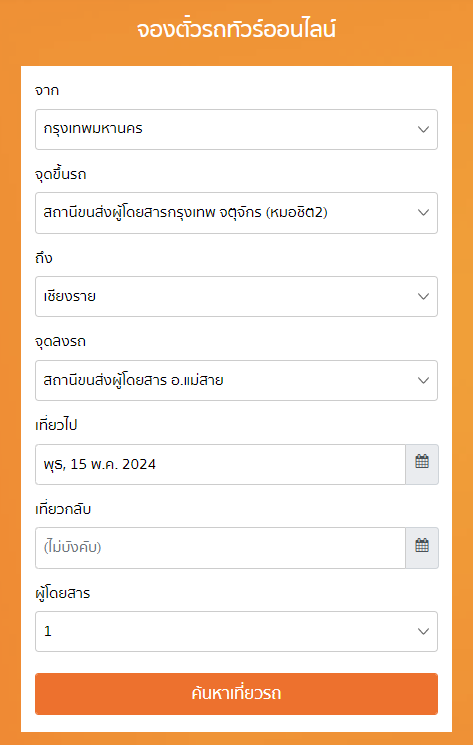Click the จุดลงรถ field label
This screenshot has height=745, width=473.
pyautogui.click(x=61, y=342)
